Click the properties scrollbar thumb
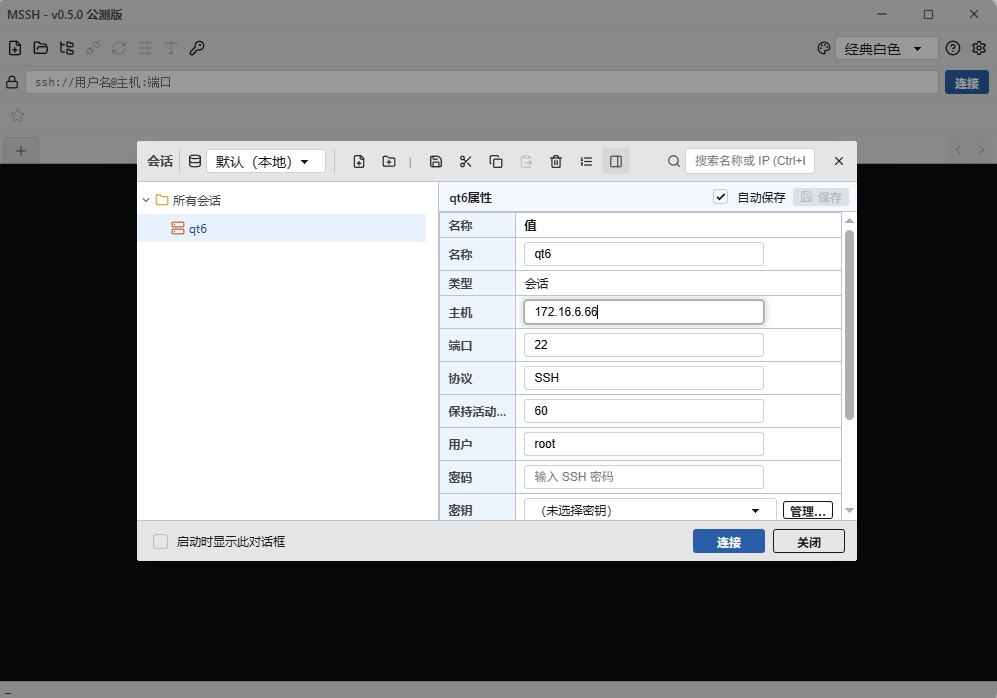The image size is (997, 698). click(x=849, y=324)
